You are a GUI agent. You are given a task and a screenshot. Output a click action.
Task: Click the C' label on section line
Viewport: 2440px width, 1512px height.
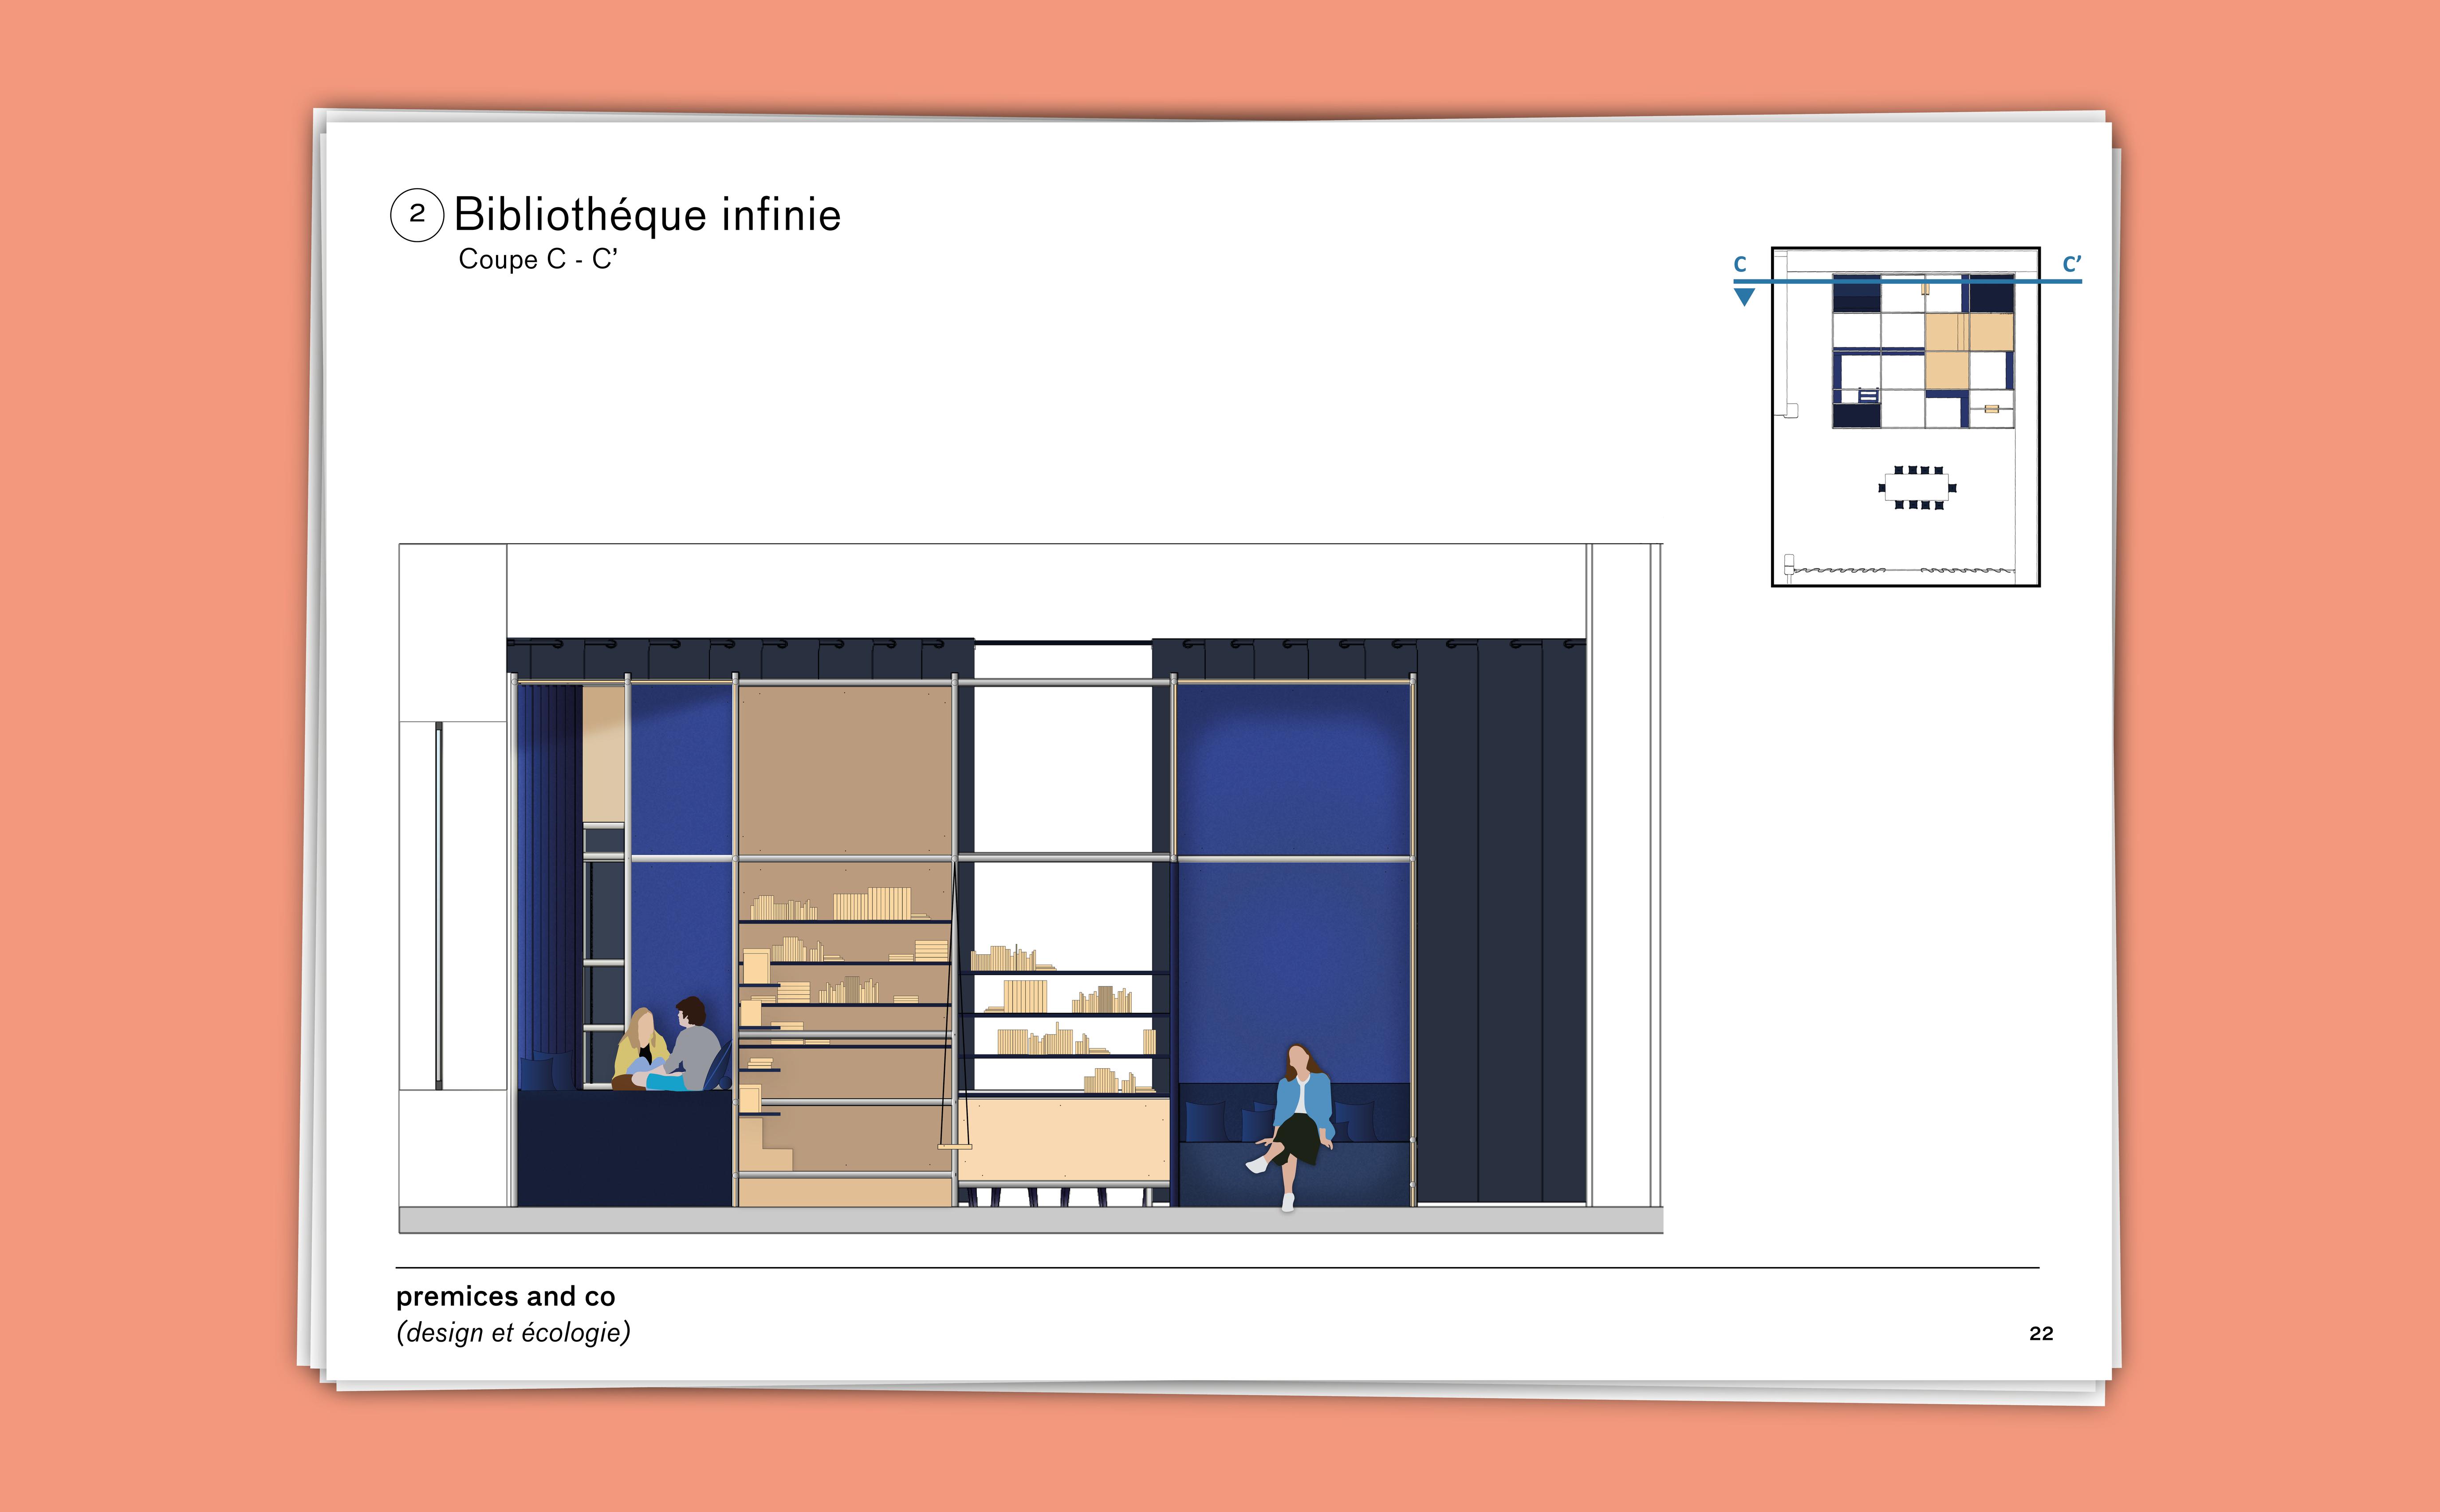2071,264
